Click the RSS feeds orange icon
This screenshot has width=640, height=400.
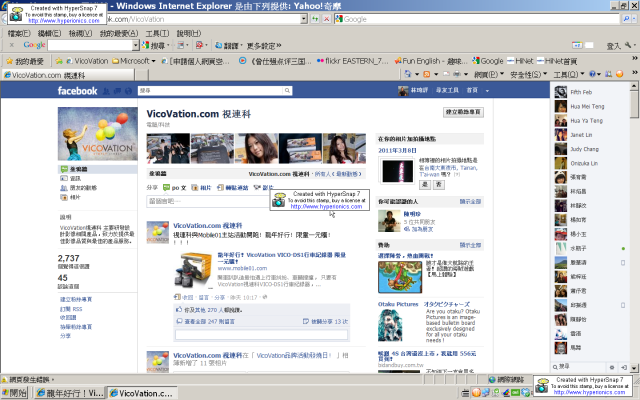[x=427, y=74]
